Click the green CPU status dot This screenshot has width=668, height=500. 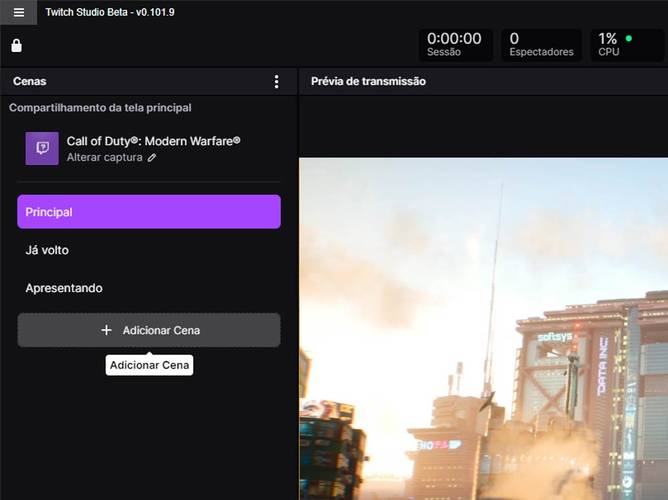coord(628,38)
